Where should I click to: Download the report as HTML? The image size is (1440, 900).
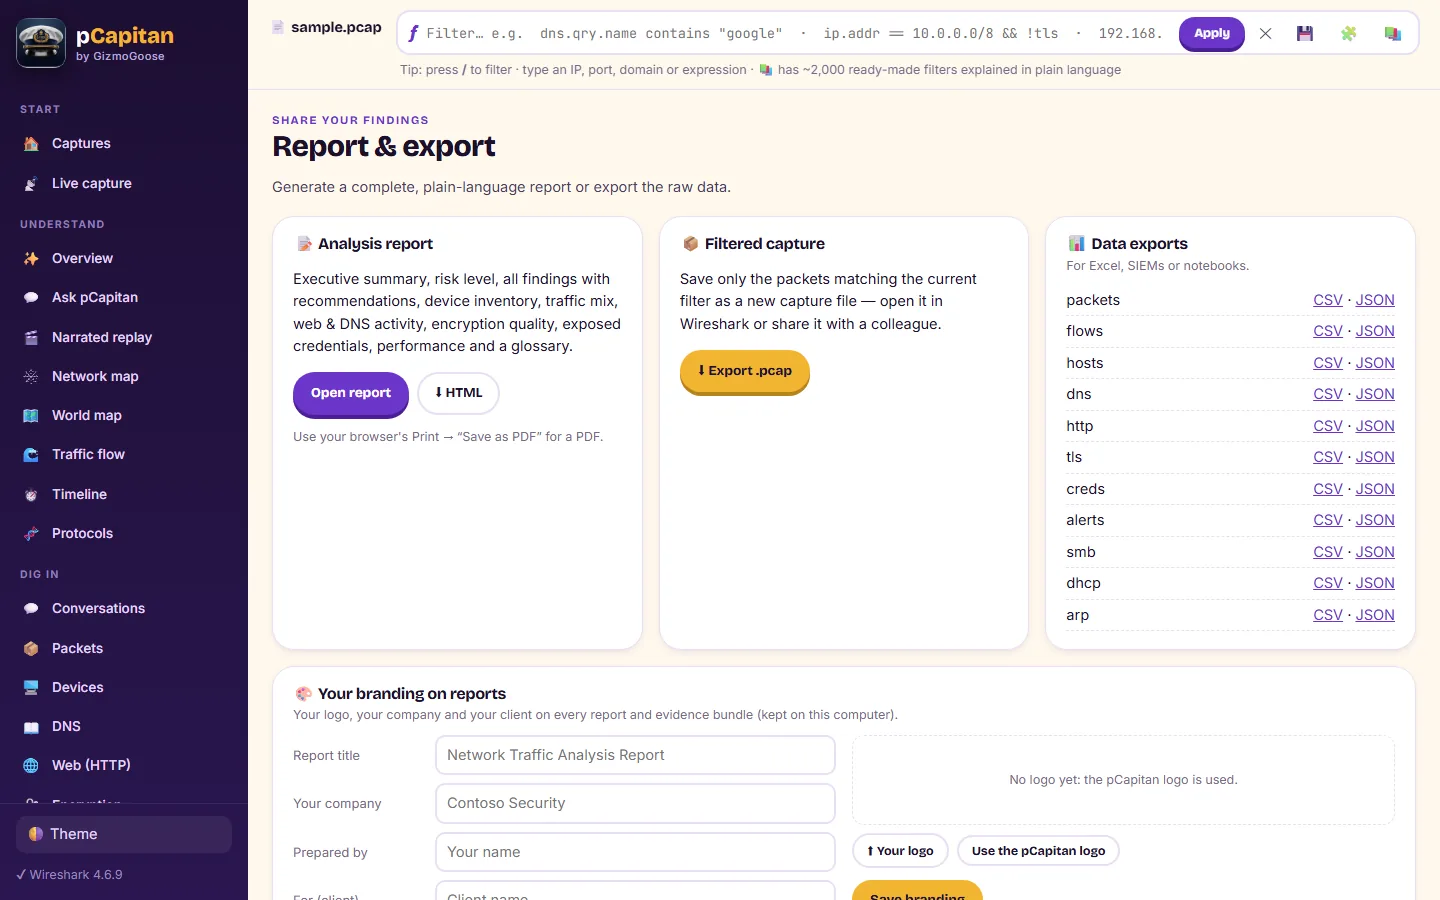click(x=458, y=393)
